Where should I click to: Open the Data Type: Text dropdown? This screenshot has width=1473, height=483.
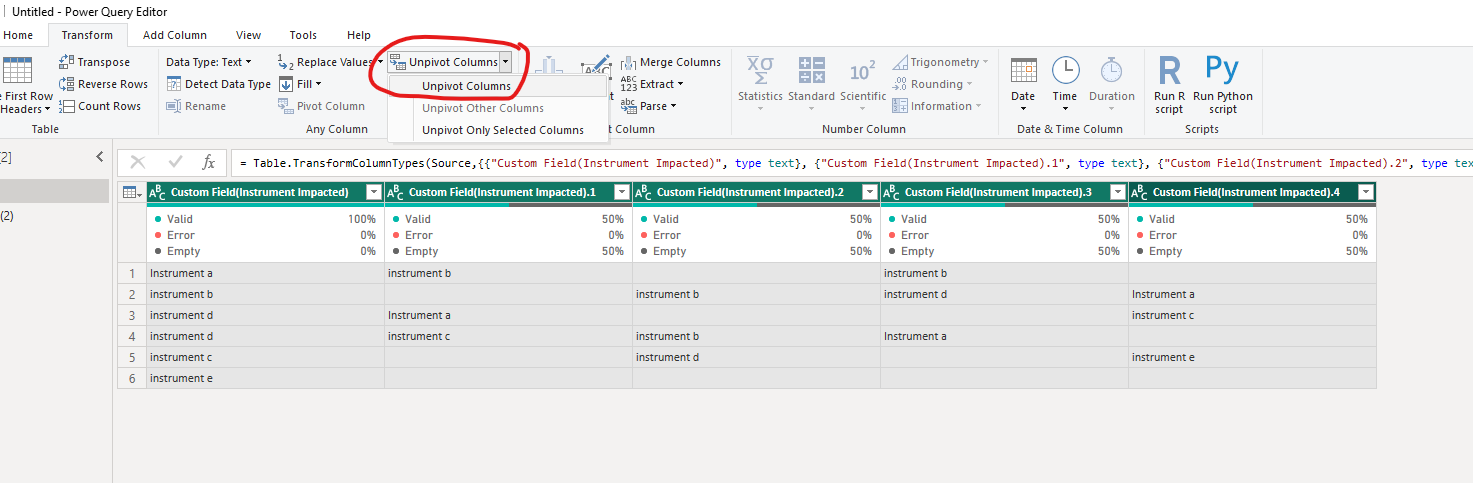209,62
